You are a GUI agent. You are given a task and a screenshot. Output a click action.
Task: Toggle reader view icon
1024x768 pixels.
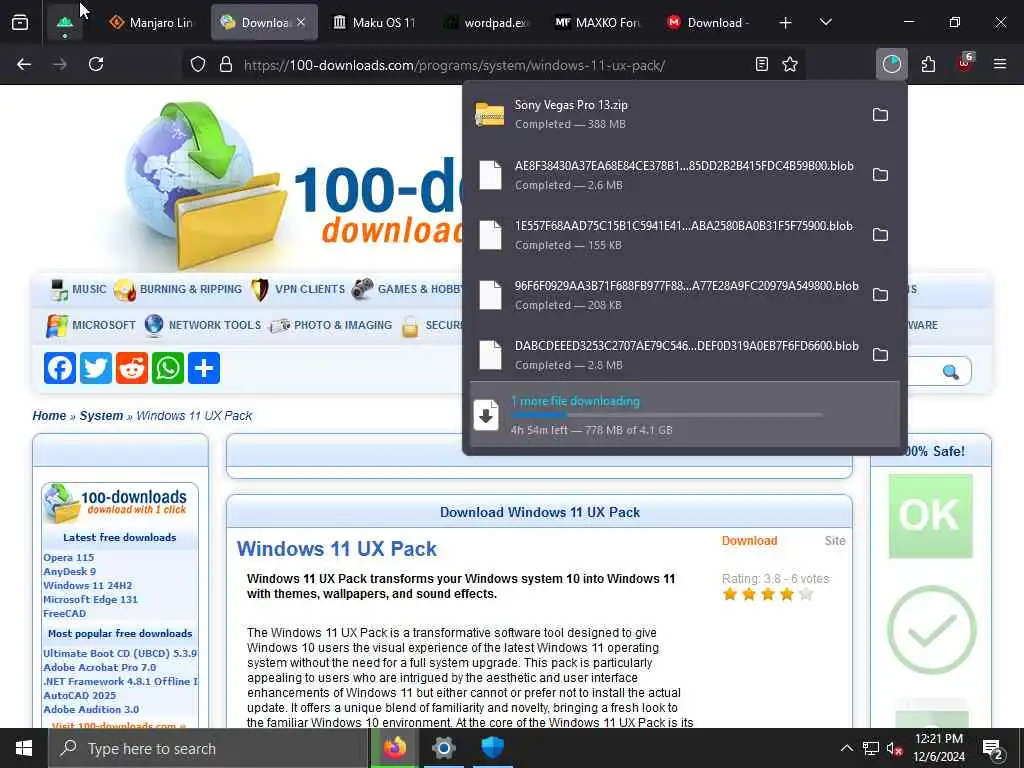[761, 64]
